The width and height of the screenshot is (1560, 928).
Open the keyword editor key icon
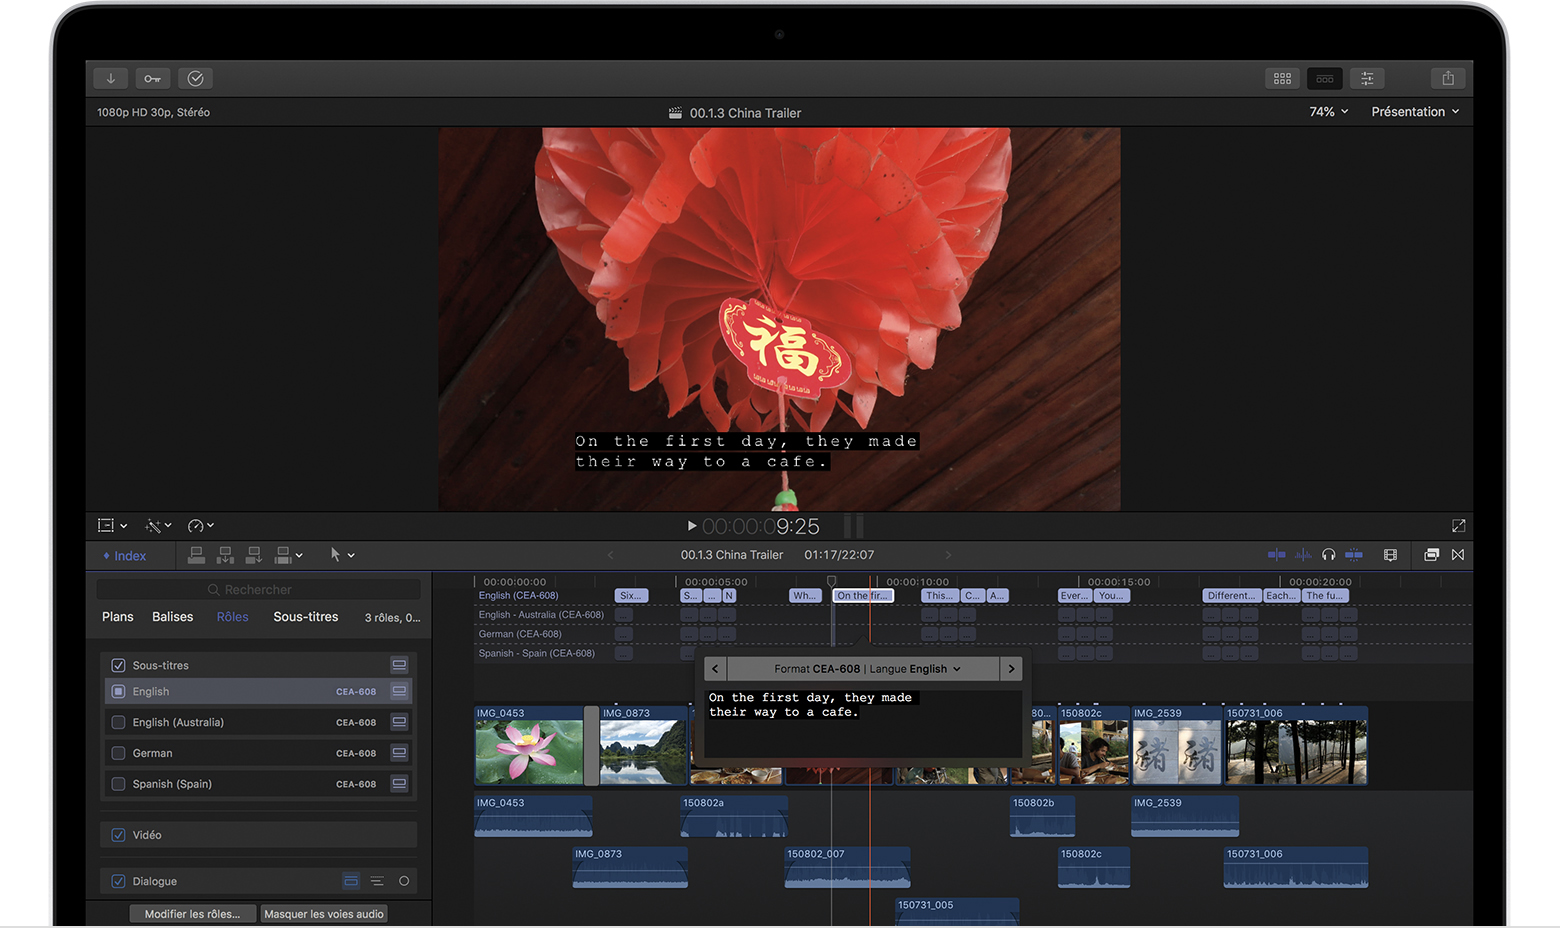pos(152,78)
